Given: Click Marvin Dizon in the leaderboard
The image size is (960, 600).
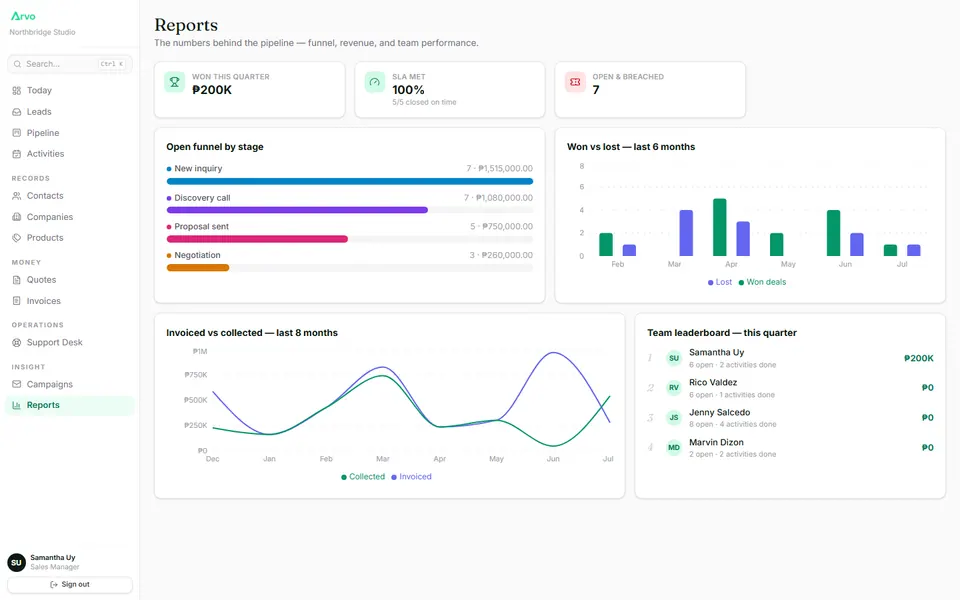Looking at the screenshot, I should pyautogui.click(x=716, y=443).
